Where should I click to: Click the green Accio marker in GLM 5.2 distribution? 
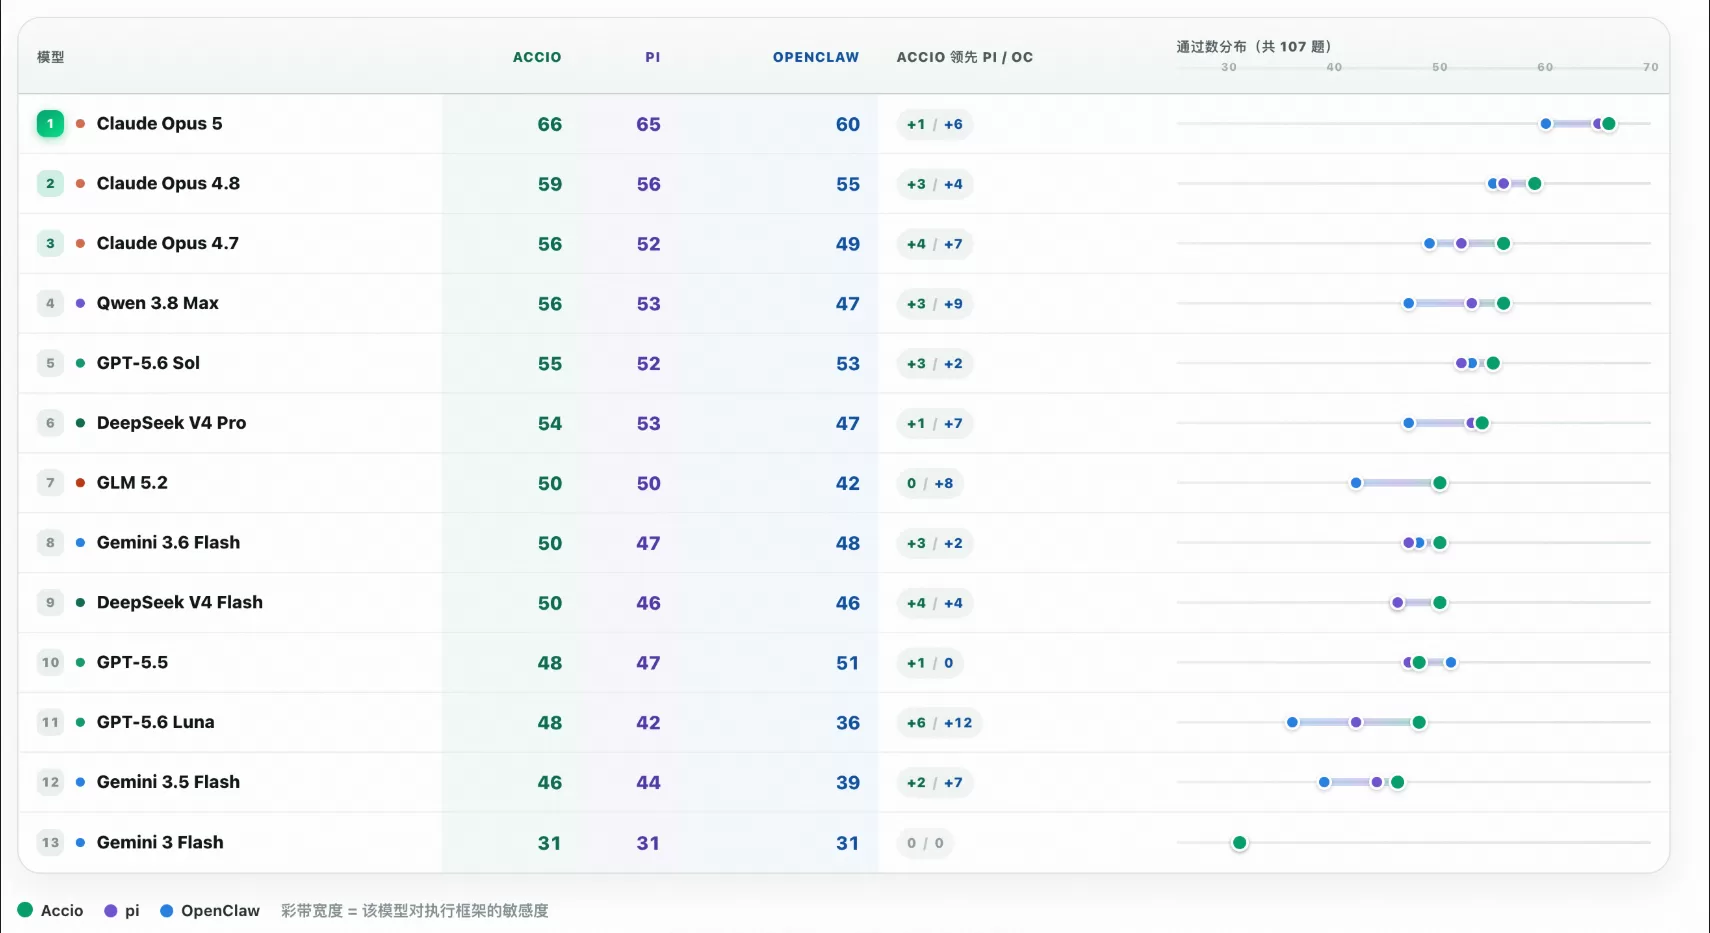point(1440,483)
